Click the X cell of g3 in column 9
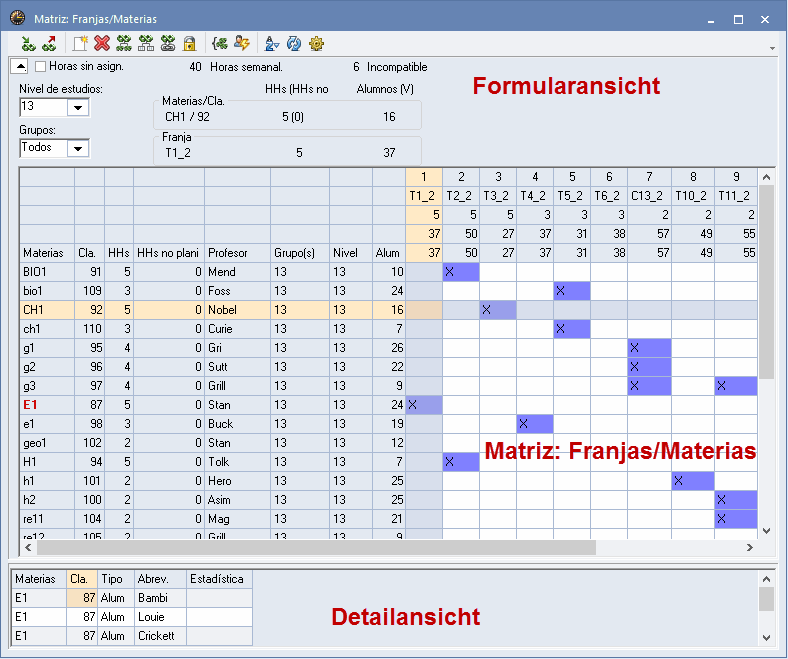This screenshot has height=659, width=788. 736,386
